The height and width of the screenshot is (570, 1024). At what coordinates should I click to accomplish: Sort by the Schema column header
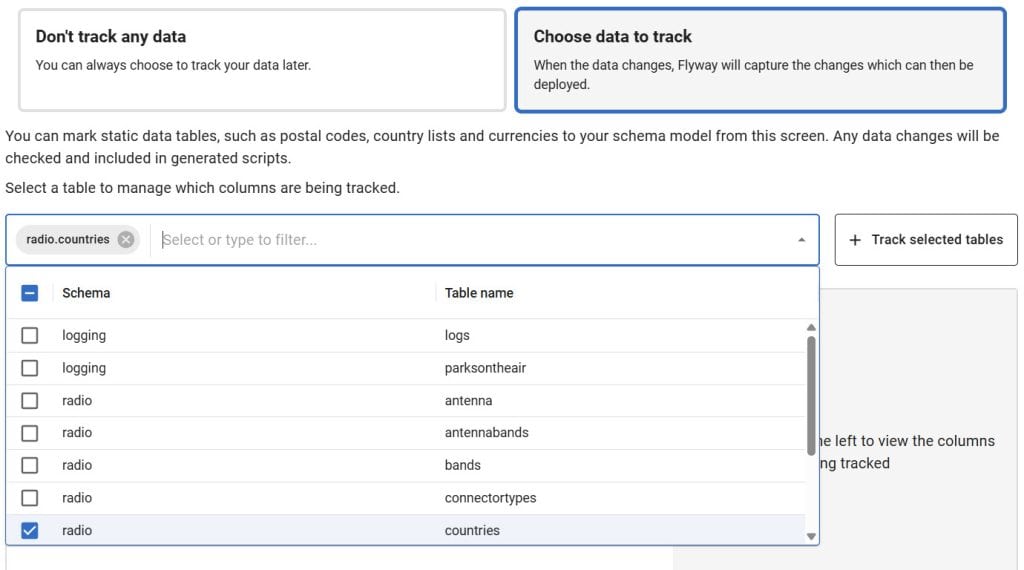[86, 293]
